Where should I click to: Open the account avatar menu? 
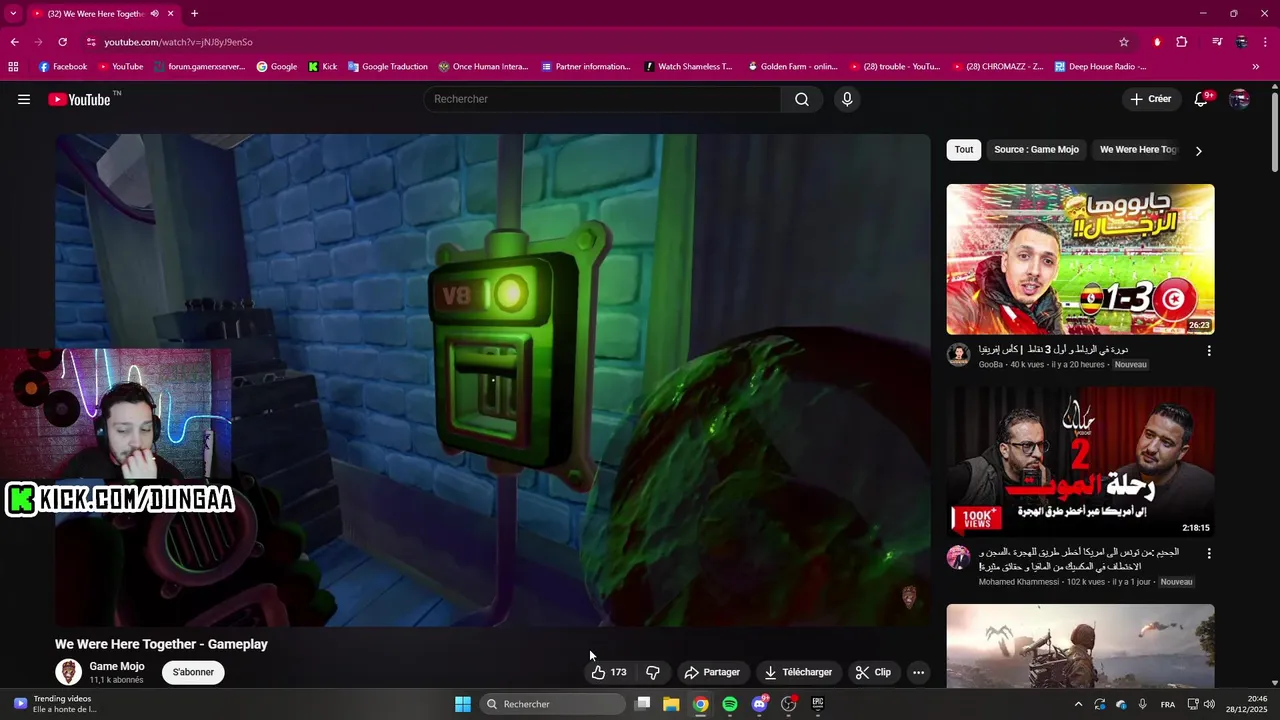[1239, 99]
